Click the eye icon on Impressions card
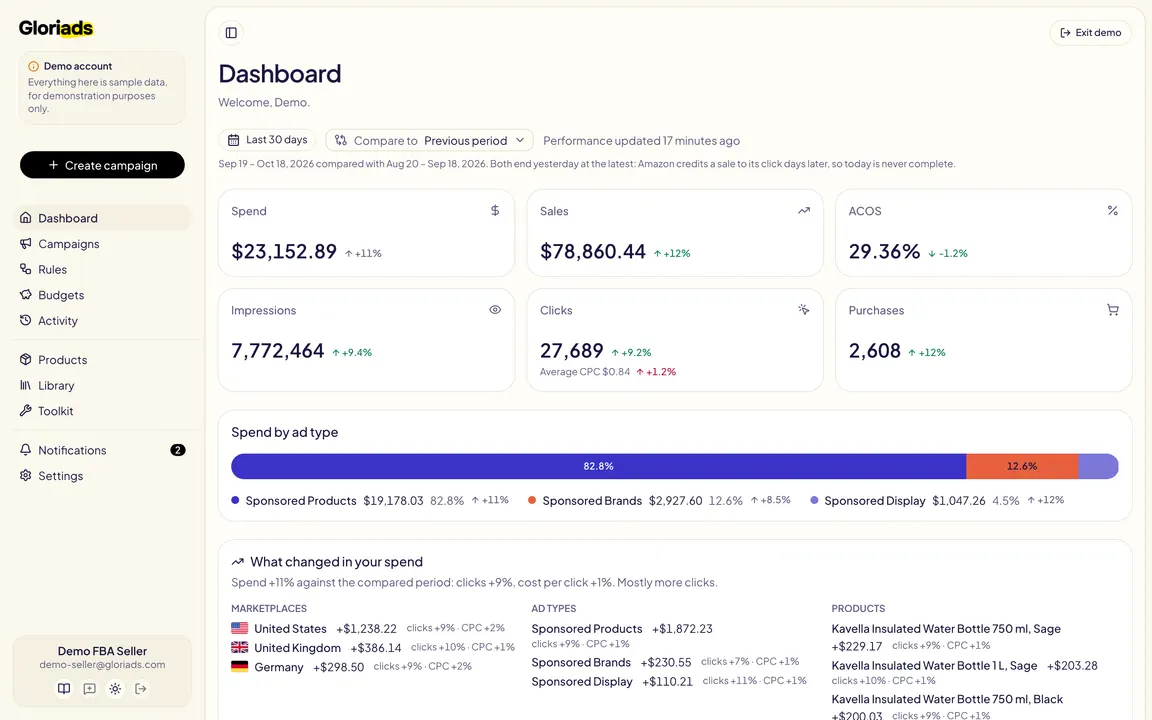Screen dimensions: 1152x720 [495, 310]
